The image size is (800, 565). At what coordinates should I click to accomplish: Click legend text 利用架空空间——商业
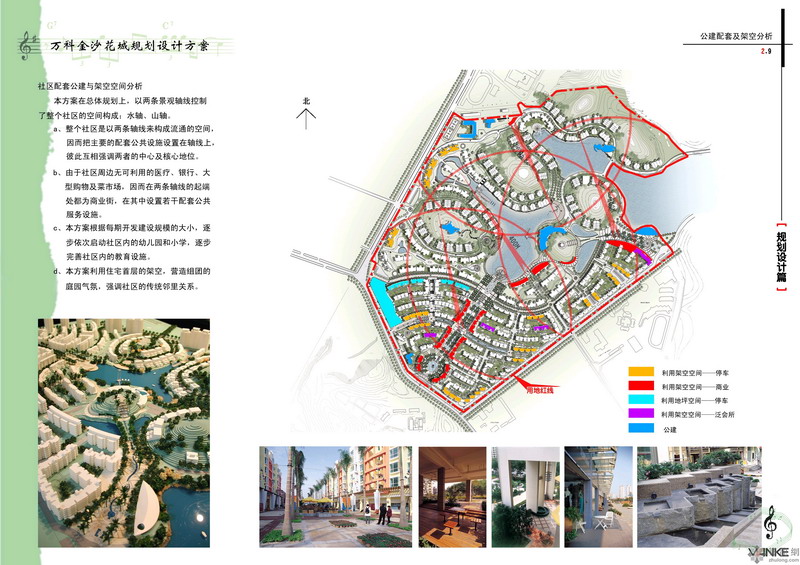tap(695, 387)
